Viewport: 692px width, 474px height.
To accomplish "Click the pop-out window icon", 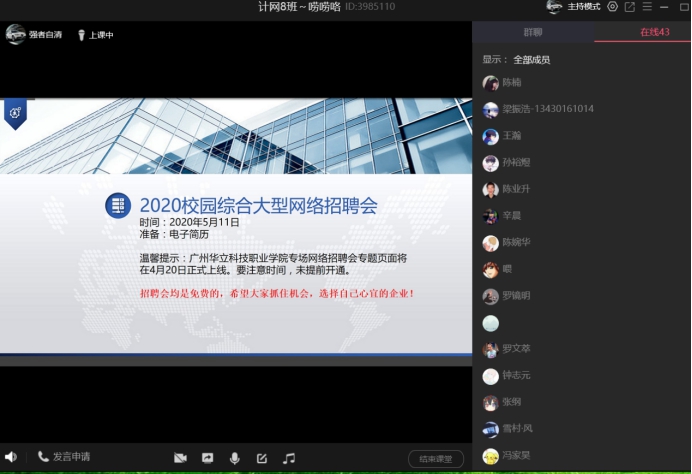I will coord(630,7).
